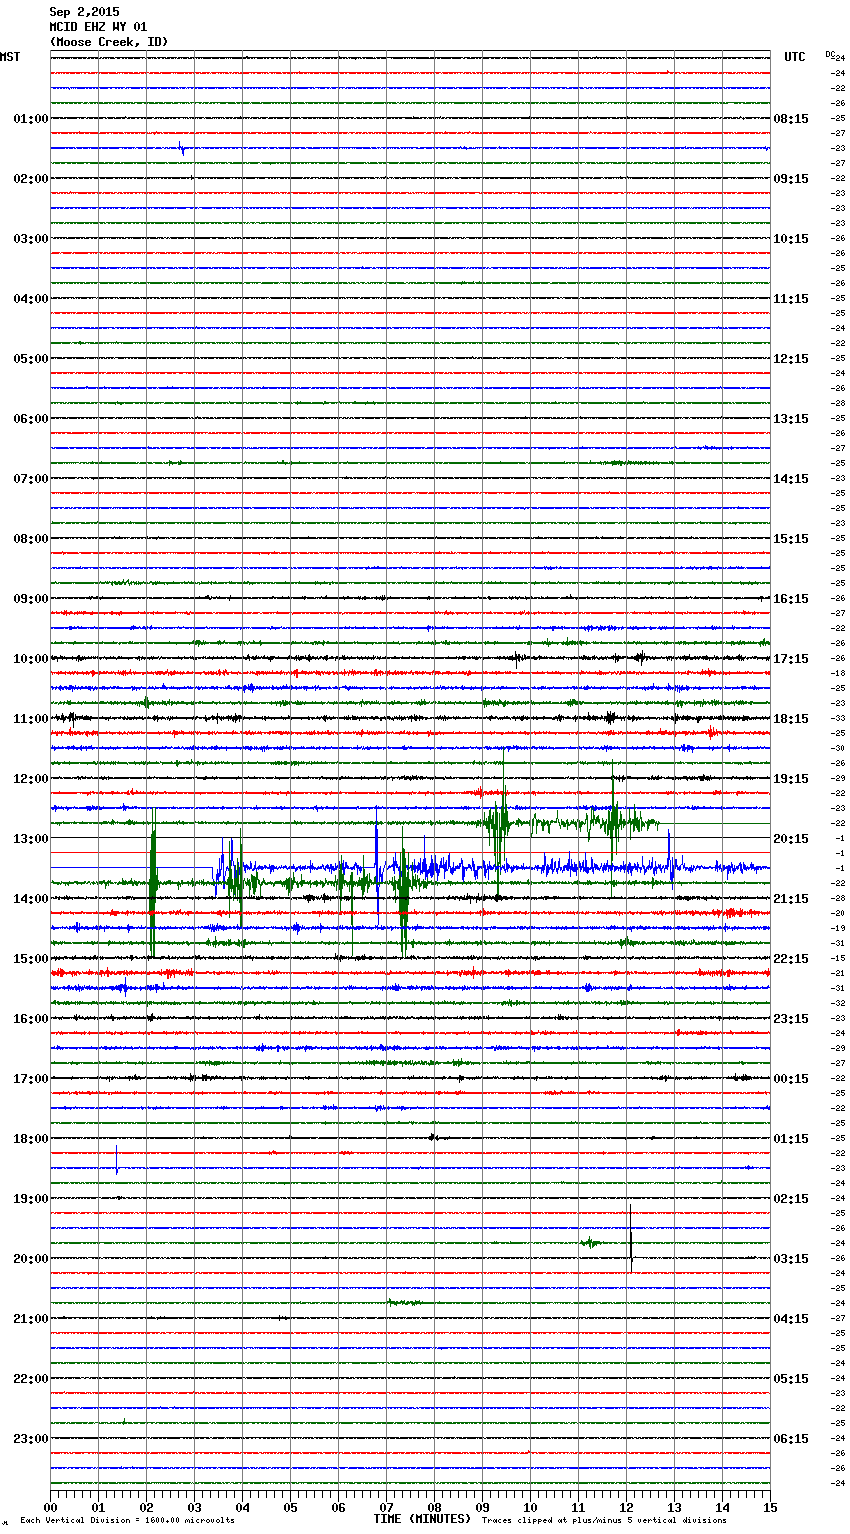Click the UTC timezone axis label
The image size is (850, 1534).
coord(794,57)
